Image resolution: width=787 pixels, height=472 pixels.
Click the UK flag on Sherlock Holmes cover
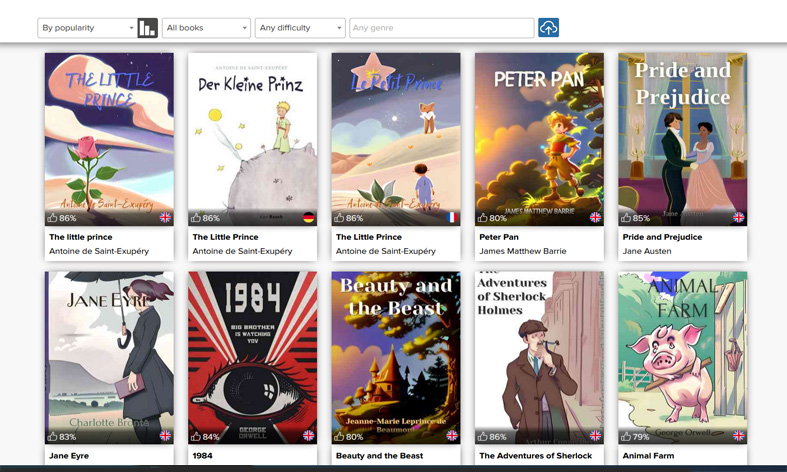click(595, 435)
